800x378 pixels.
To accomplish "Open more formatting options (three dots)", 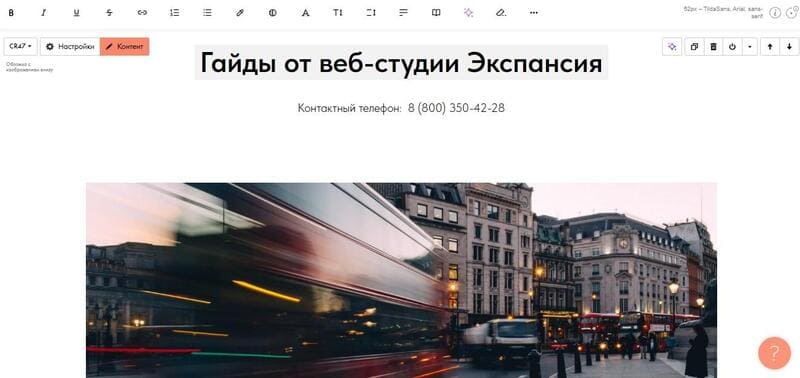I will (x=534, y=13).
